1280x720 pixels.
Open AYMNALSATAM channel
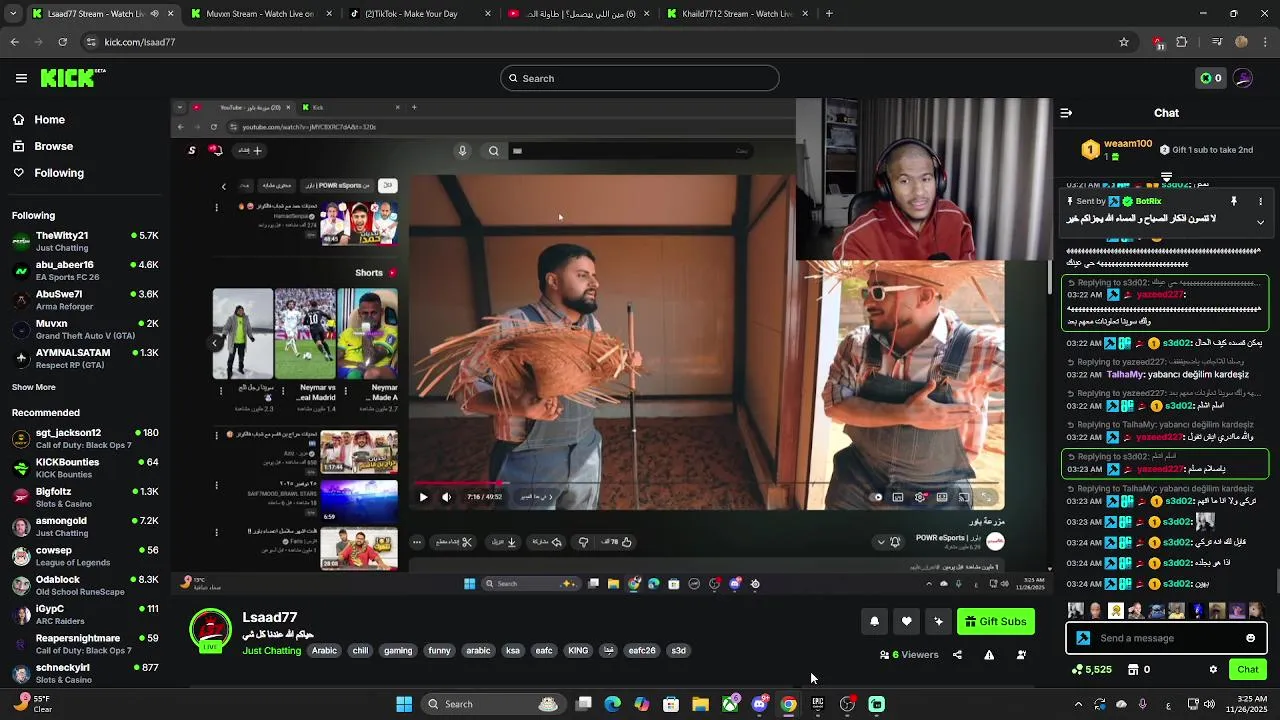[x=85, y=358]
